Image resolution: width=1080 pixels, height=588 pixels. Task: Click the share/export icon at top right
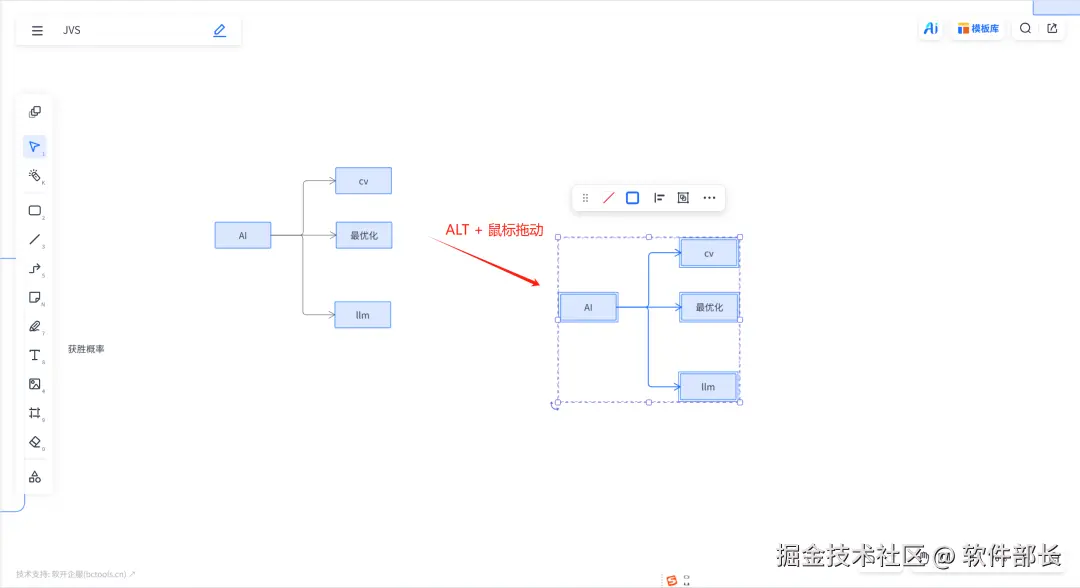pos(1052,28)
